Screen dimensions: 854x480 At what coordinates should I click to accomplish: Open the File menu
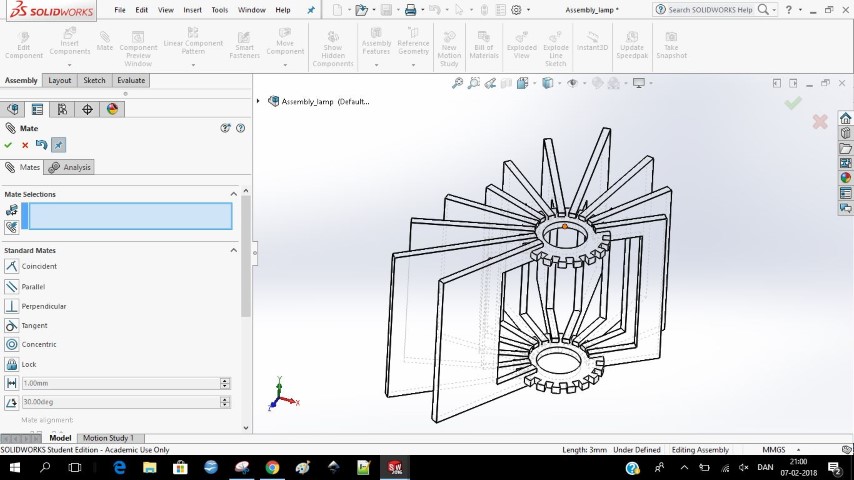tap(120, 10)
